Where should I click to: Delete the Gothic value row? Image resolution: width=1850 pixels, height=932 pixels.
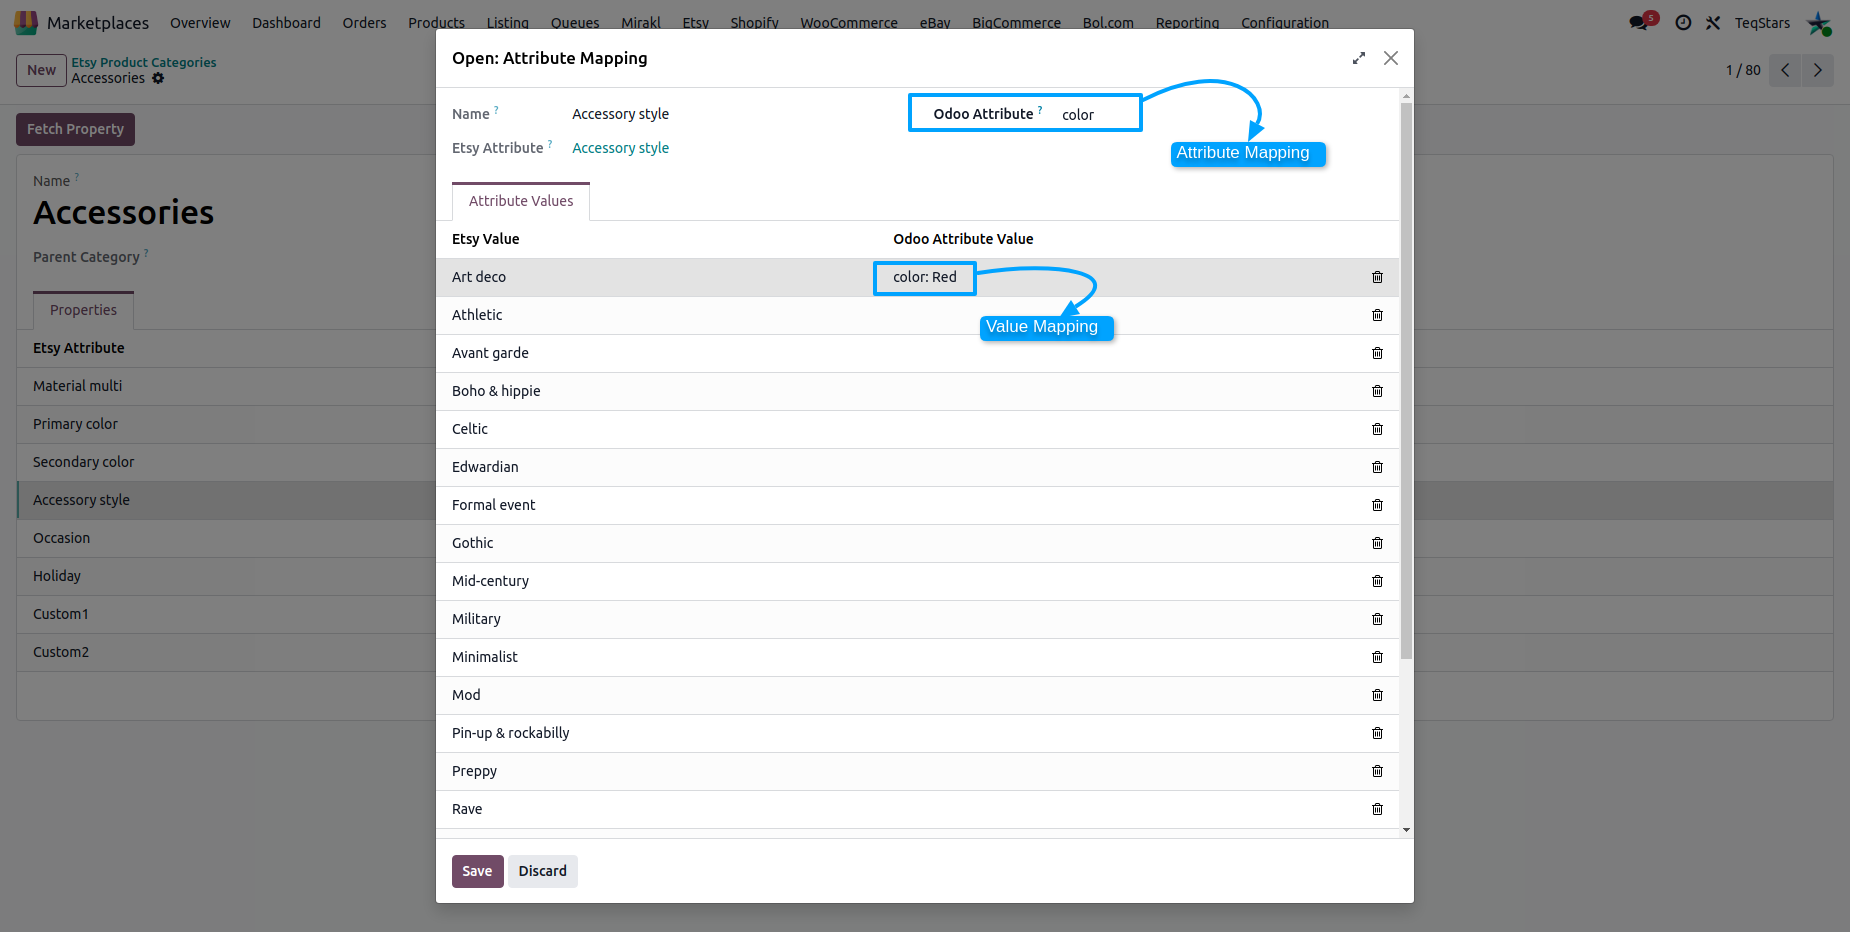[x=1377, y=543]
